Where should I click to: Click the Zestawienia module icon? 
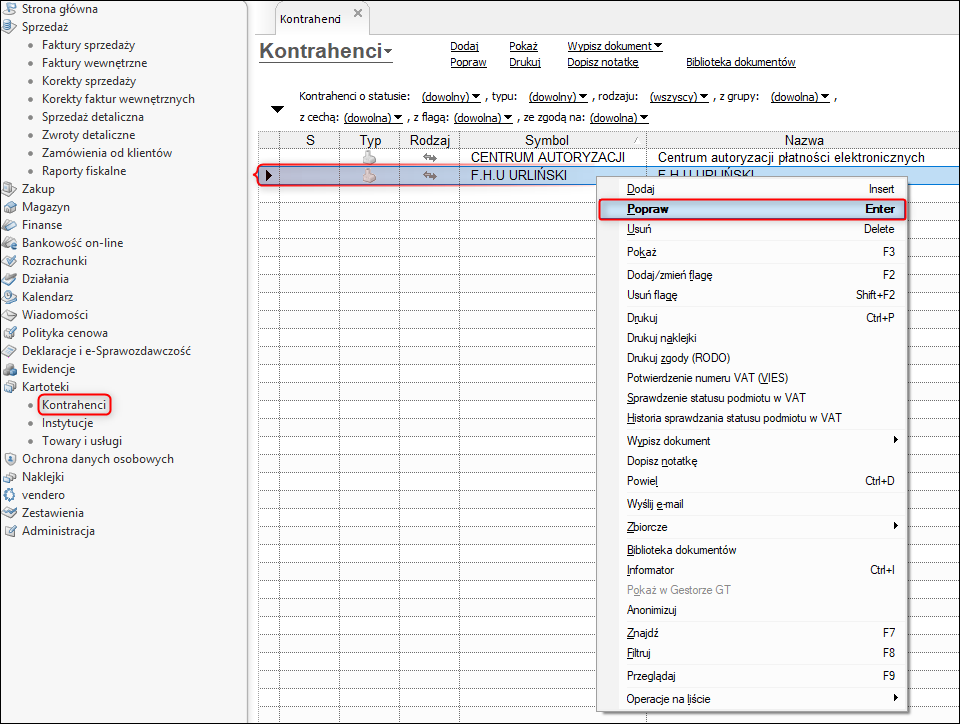click(10, 513)
